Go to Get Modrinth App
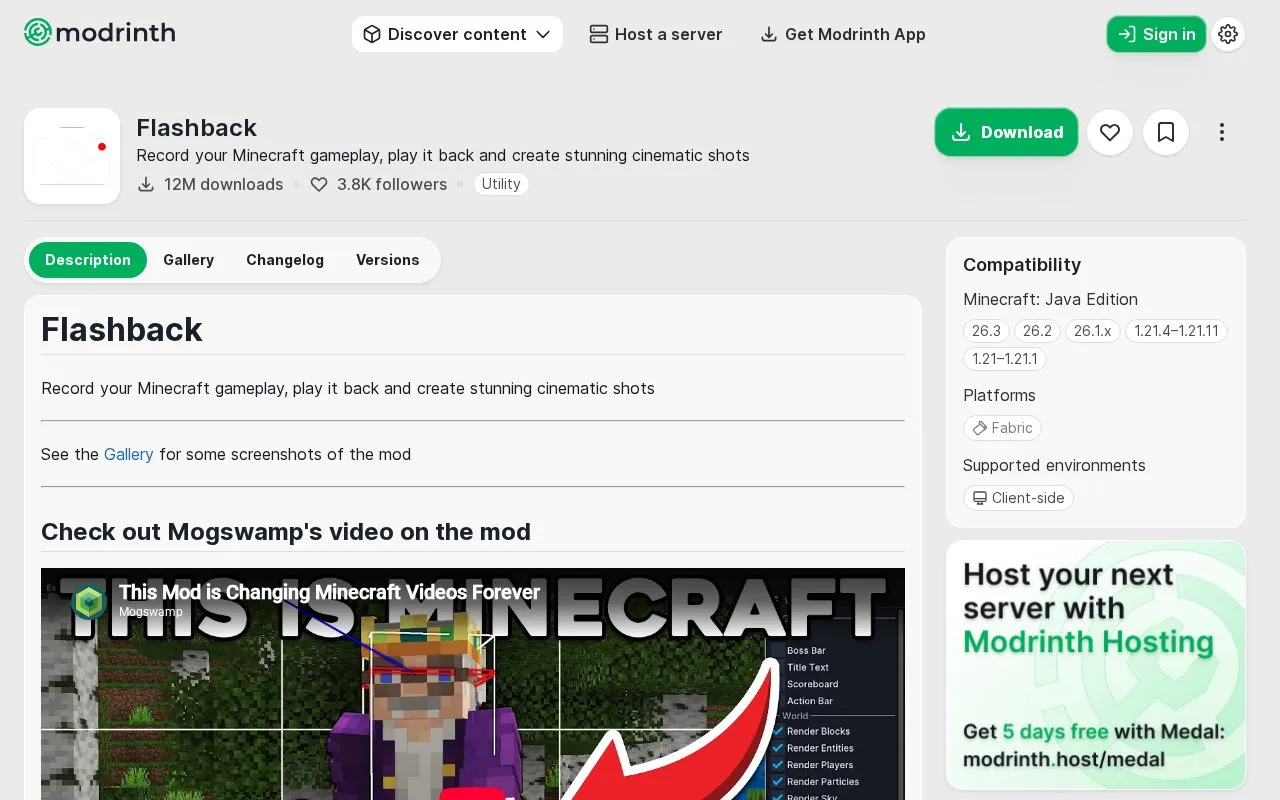1280x800 pixels. (x=843, y=34)
